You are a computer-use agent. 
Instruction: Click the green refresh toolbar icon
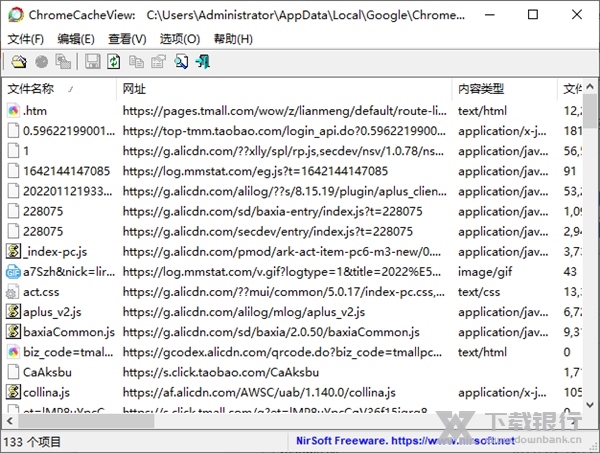(114, 62)
